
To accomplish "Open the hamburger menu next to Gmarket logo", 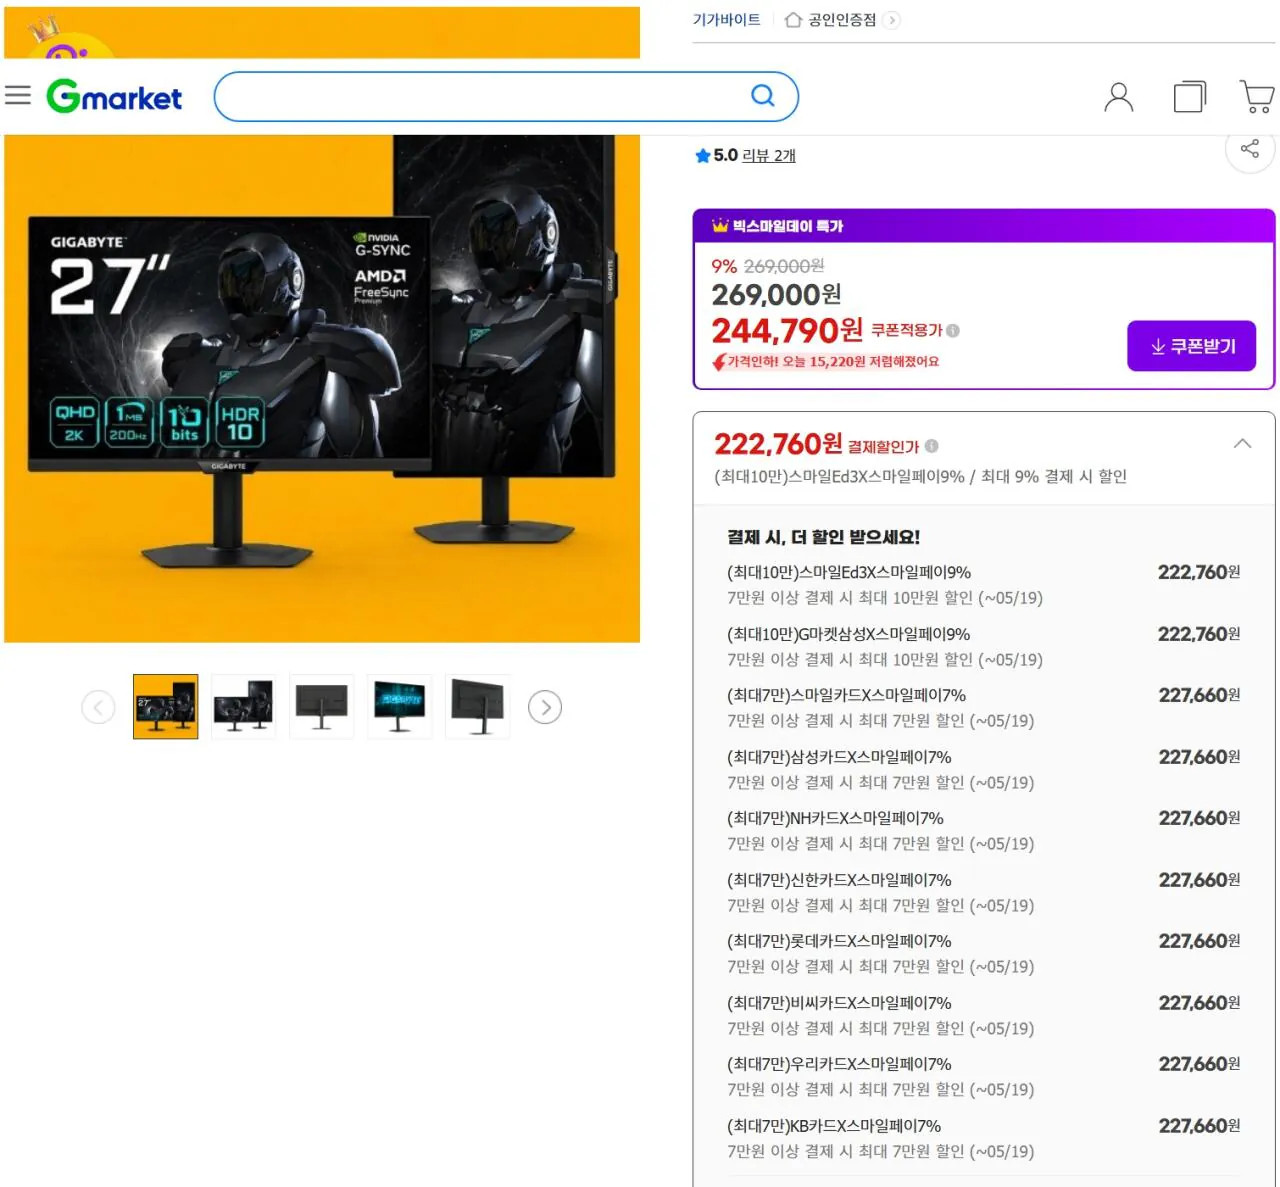I will click(18, 96).
